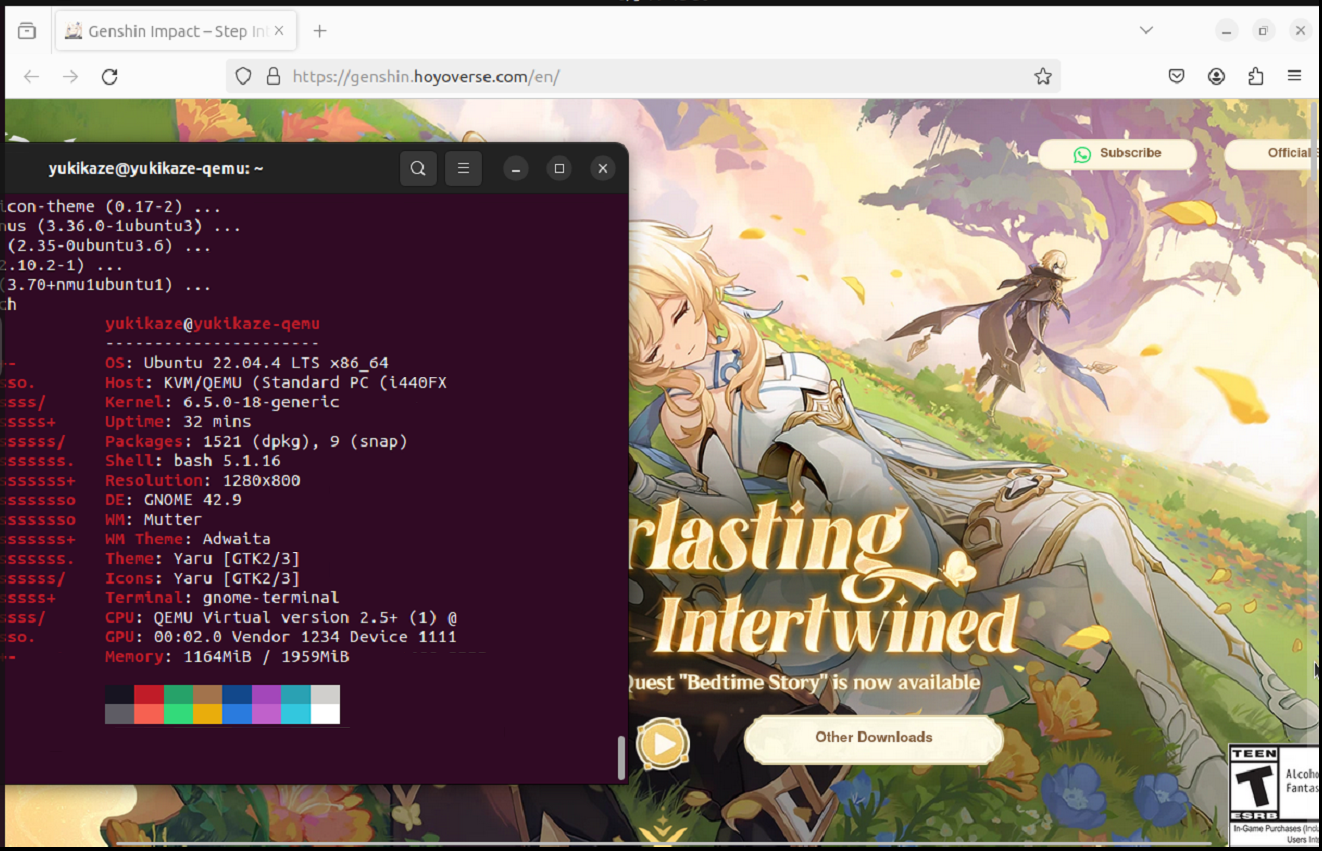Click the ESRB Teen rating badge
The width and height of the screenshot is (1322, 851).
click(1254, 782)
